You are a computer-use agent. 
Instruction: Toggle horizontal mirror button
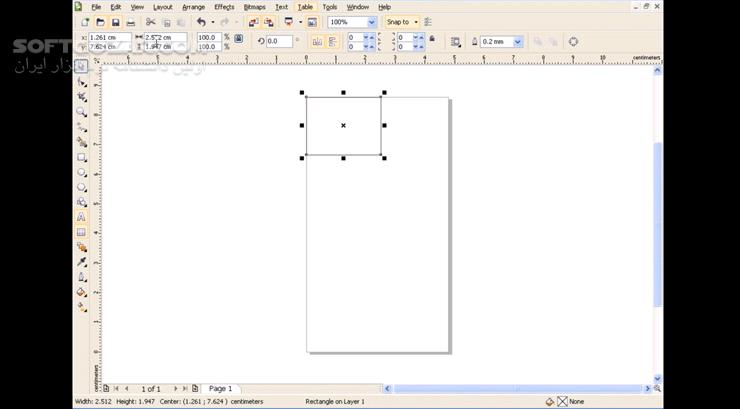(x=317, y=42)
